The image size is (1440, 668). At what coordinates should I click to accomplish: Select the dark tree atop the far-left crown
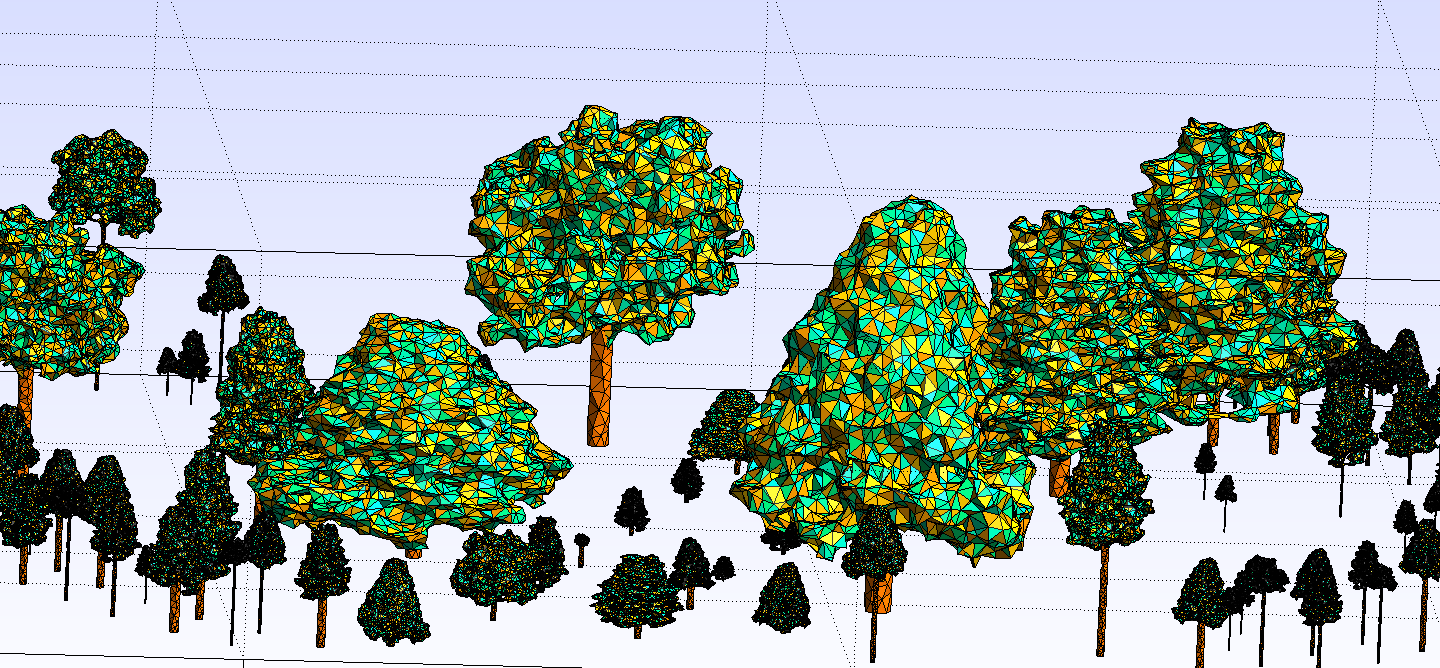coord(104,187)
